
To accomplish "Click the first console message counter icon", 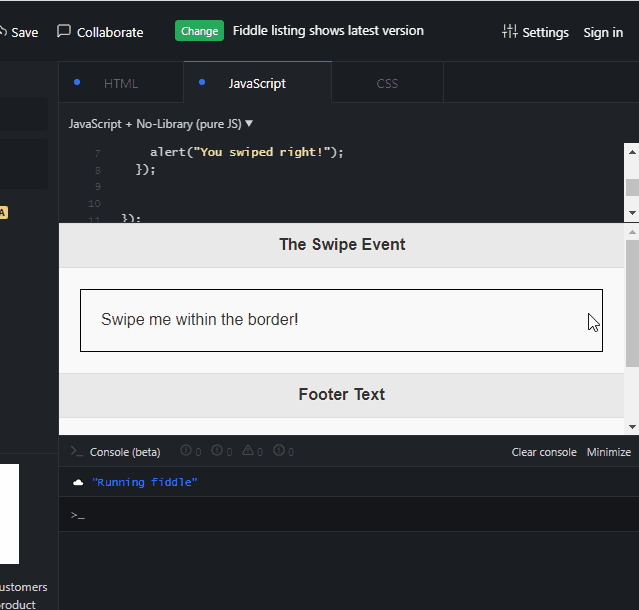I will coord(186,451).
